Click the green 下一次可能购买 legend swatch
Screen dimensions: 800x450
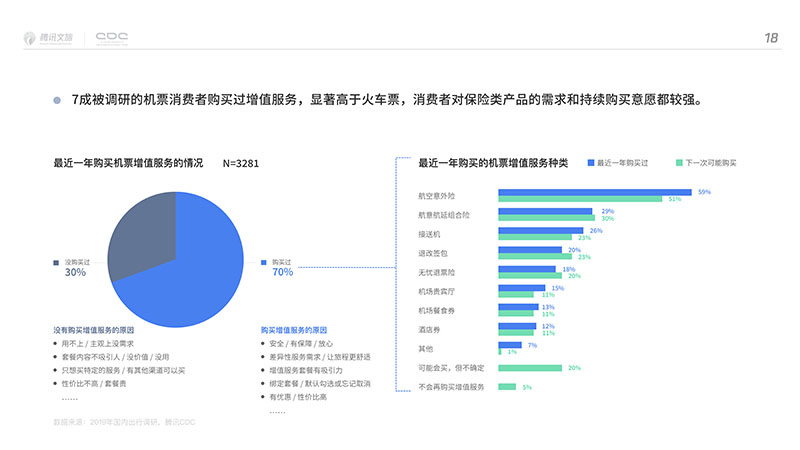tap(679, 163)
